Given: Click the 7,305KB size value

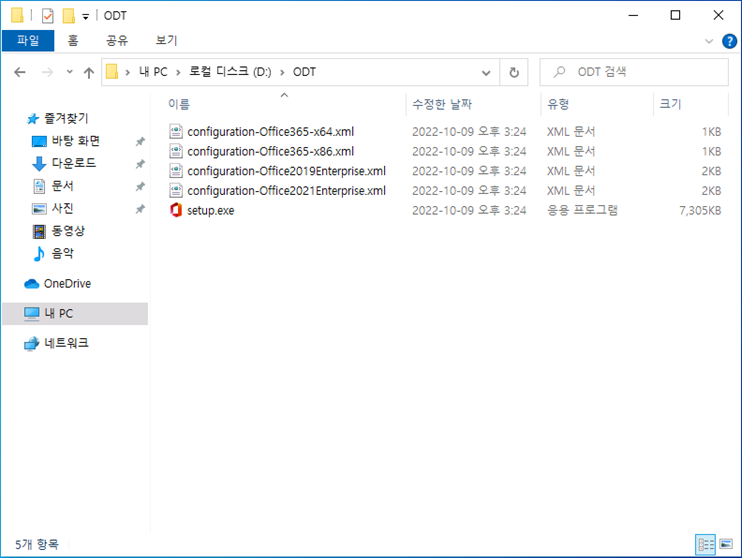Looking at the screenshot, I should 700,211.
